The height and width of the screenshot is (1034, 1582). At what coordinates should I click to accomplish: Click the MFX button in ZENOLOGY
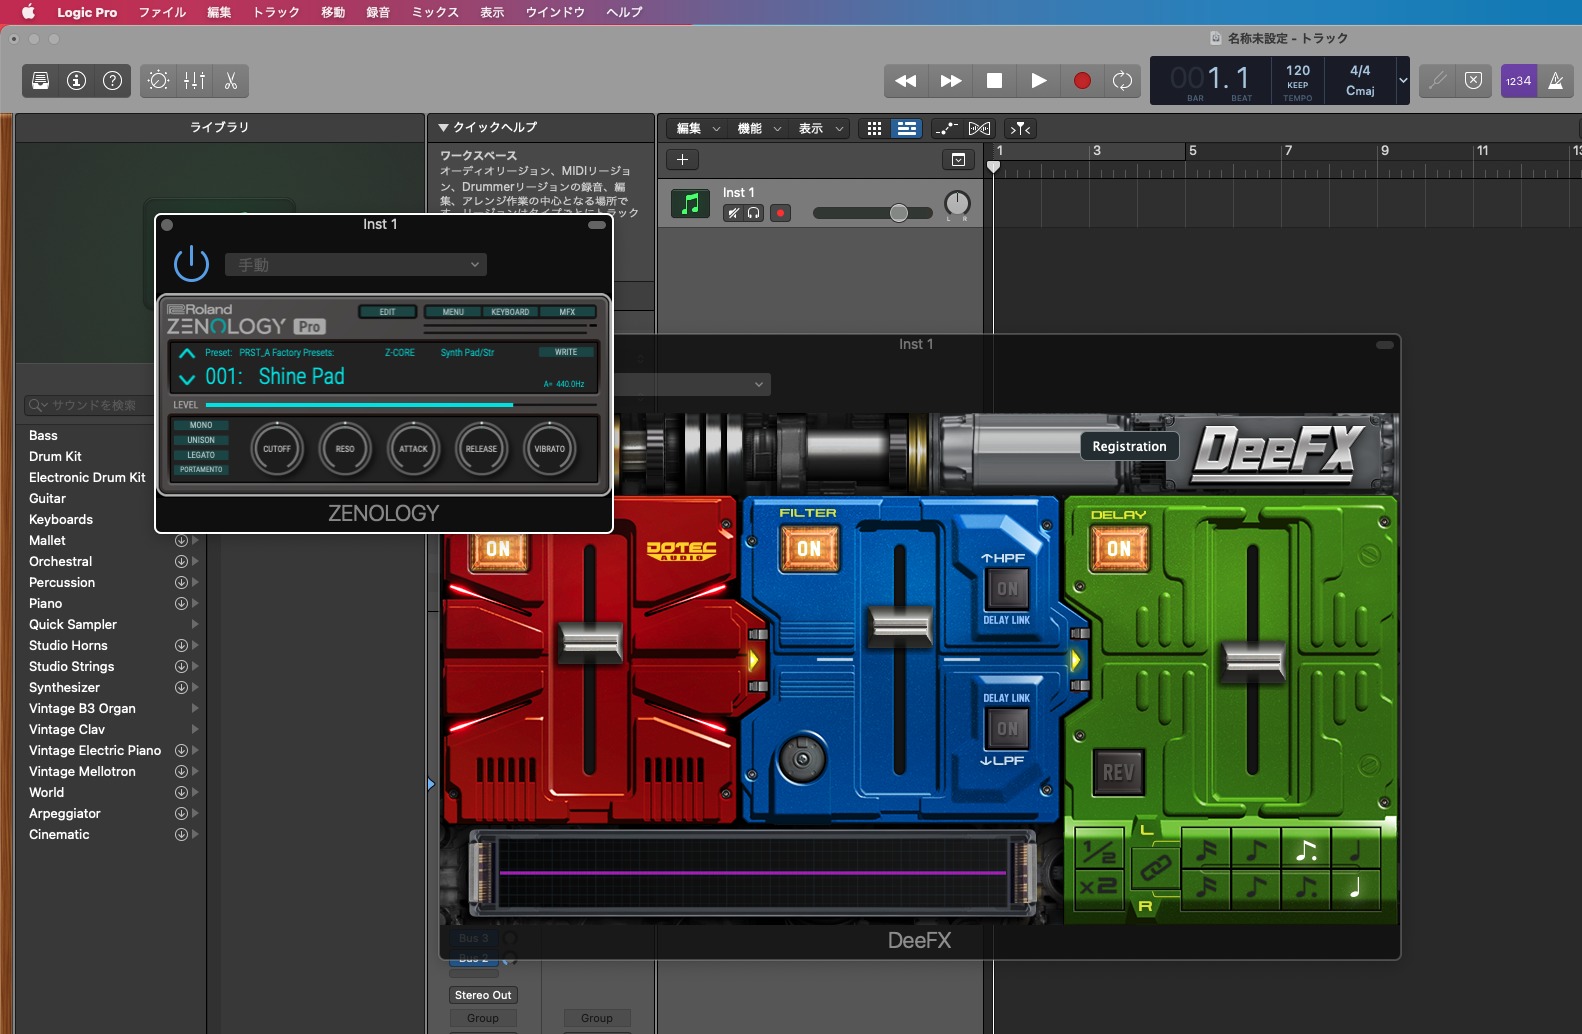tap(567, 312)
